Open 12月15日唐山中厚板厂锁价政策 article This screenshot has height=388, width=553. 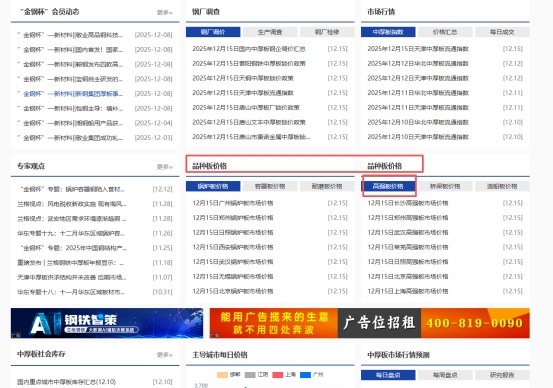(246, 108)
